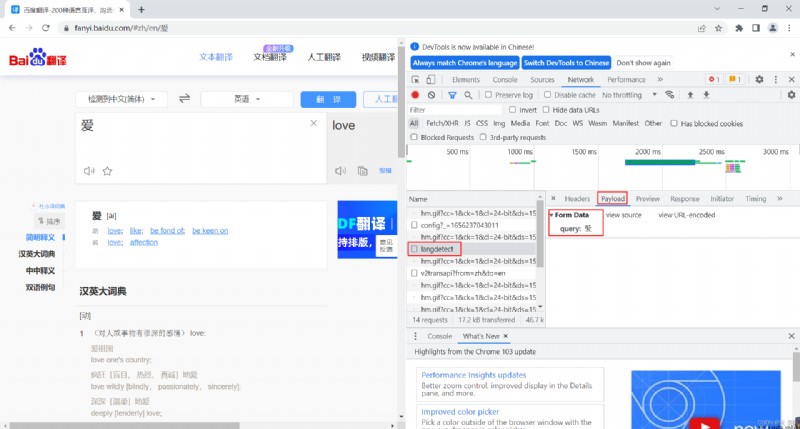Click the DevTools inspect element icon
The width and height of the screenshot is (800, 429).
(x=416, y=80)
